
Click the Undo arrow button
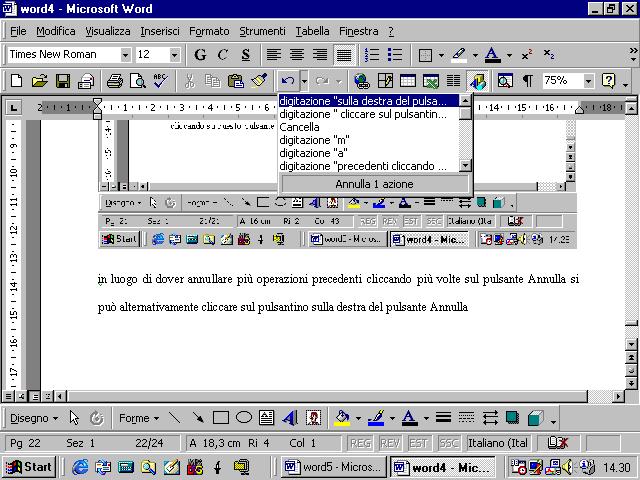point(288,81)
